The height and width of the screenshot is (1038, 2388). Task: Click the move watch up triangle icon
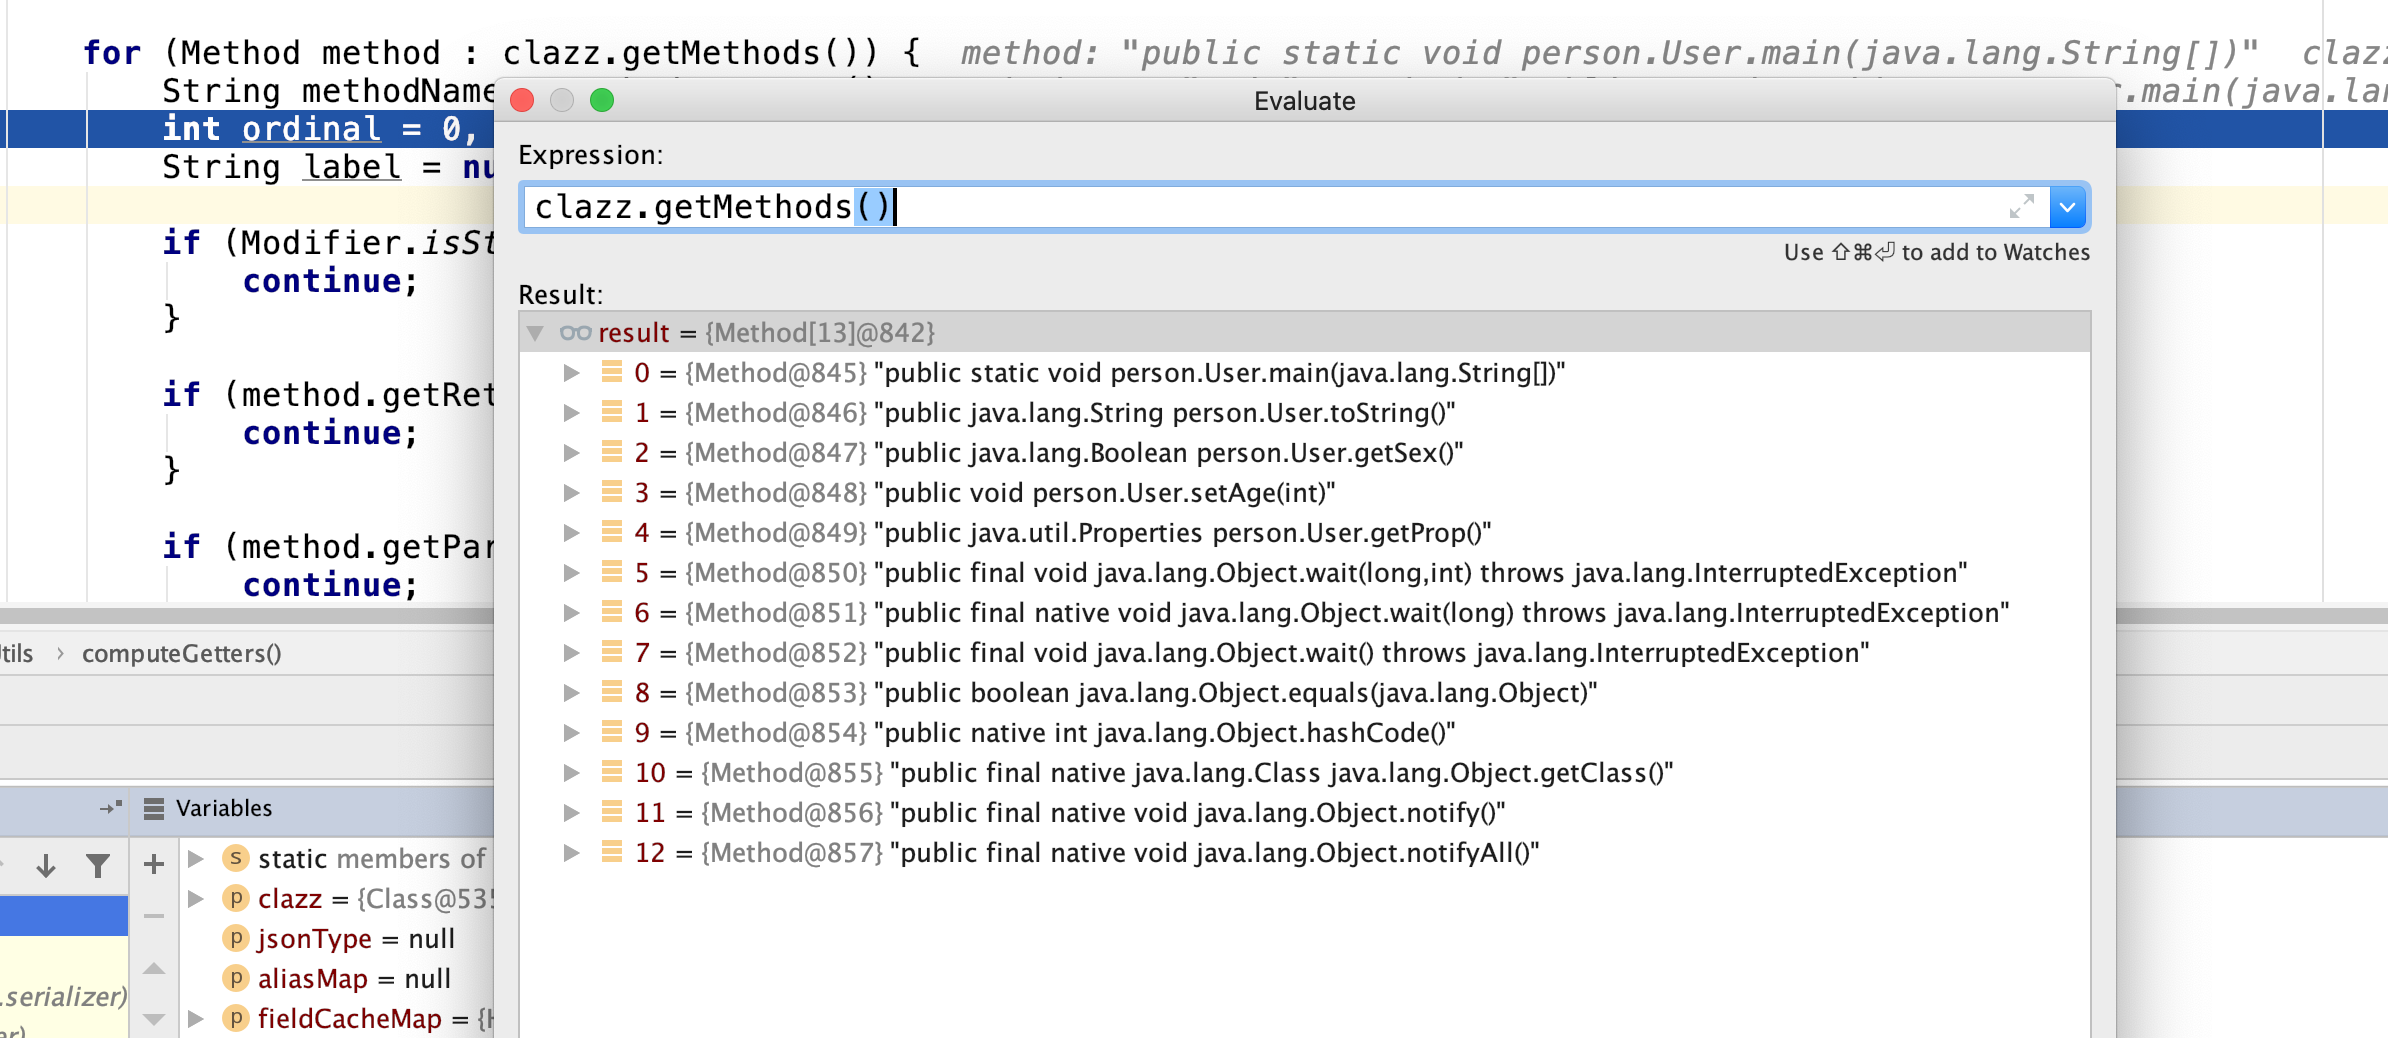tap(154, 968)
